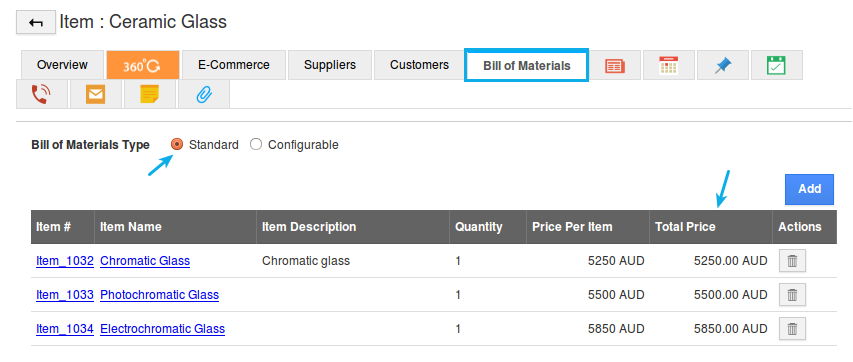Open the green task checkmark calendar tab

(x=776, y=65)
